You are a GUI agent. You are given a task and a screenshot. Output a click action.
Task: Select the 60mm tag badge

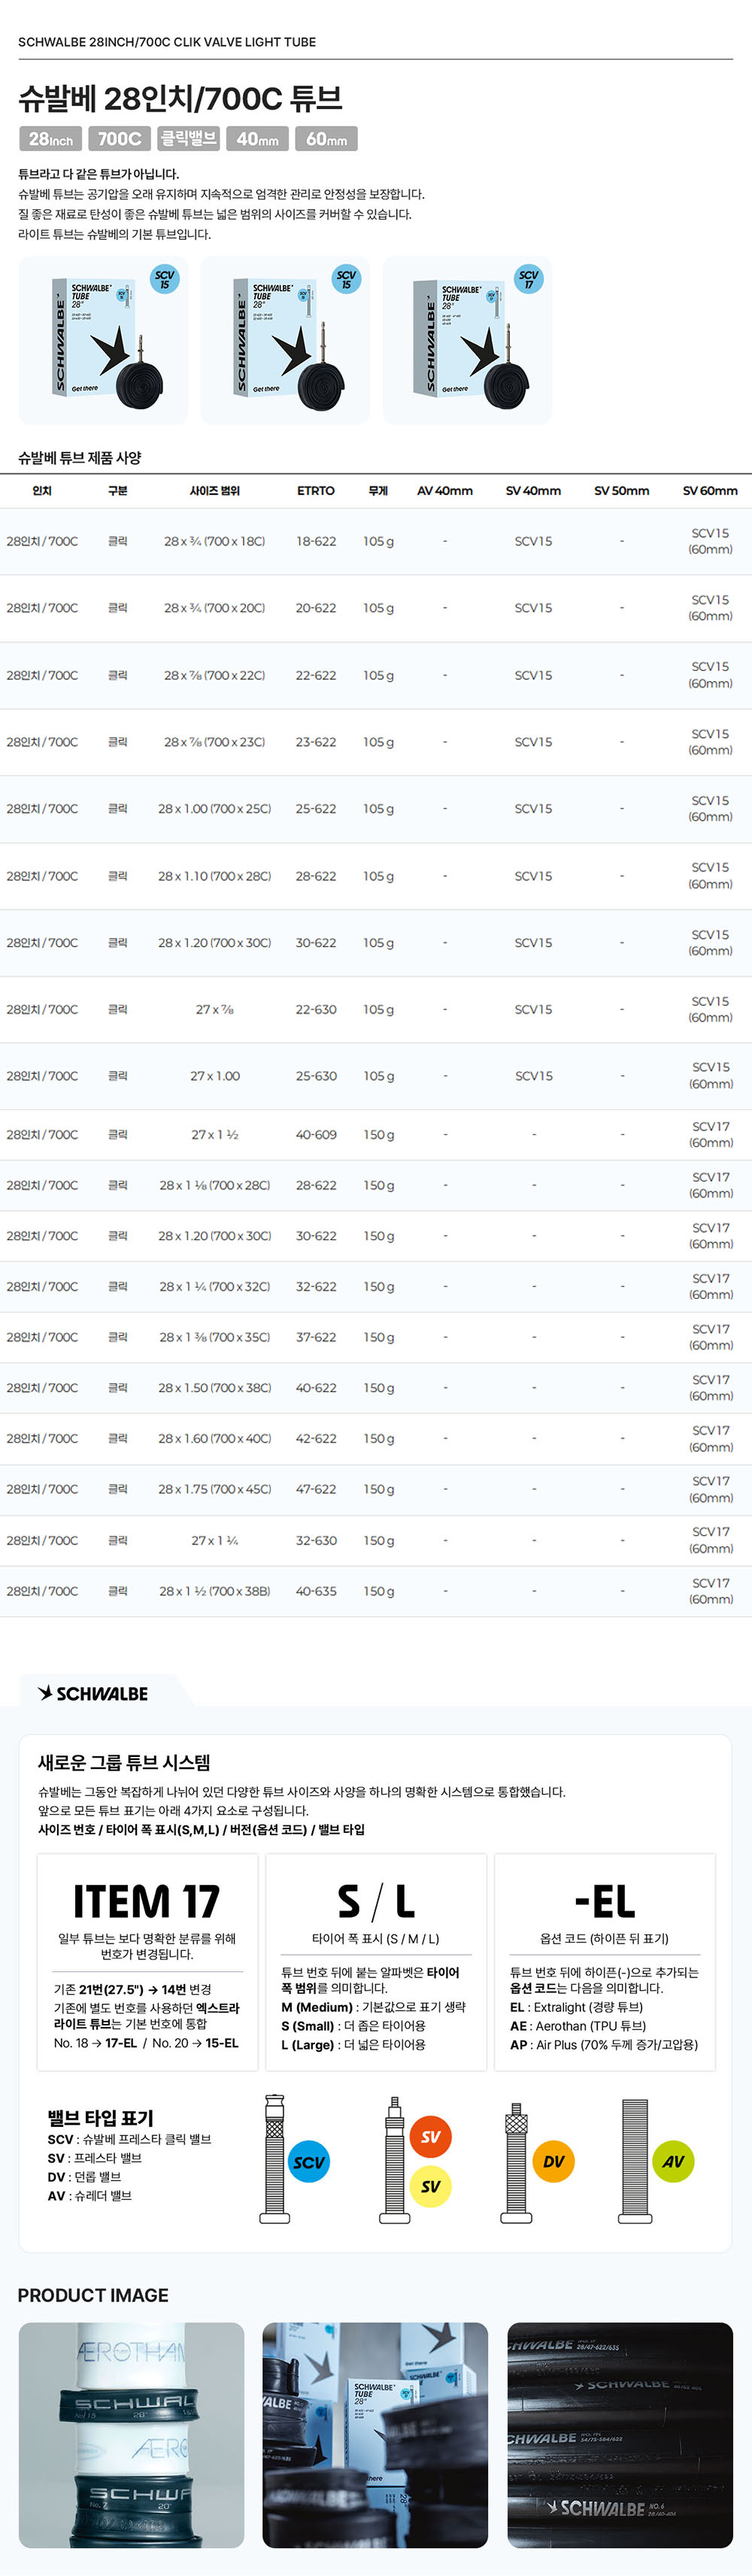point(326,139)
